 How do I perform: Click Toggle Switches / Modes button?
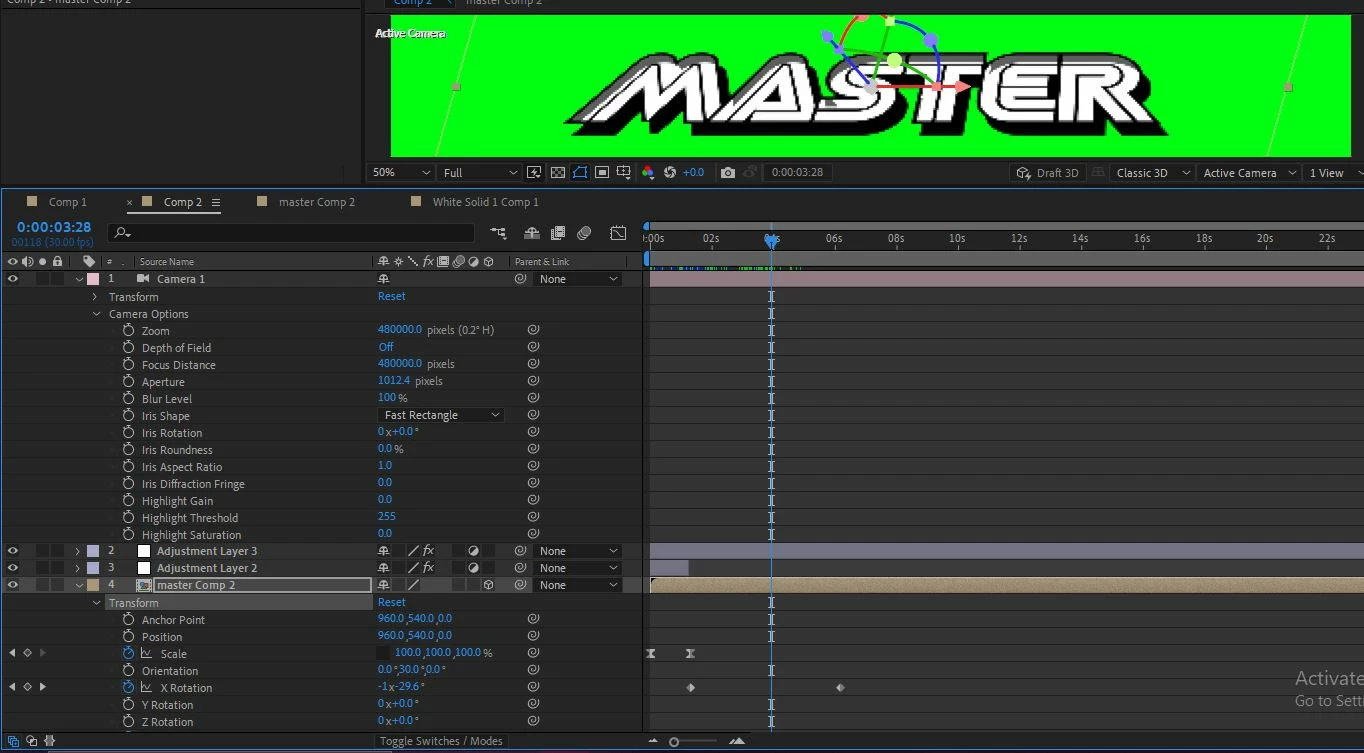(x=441, y=741)
